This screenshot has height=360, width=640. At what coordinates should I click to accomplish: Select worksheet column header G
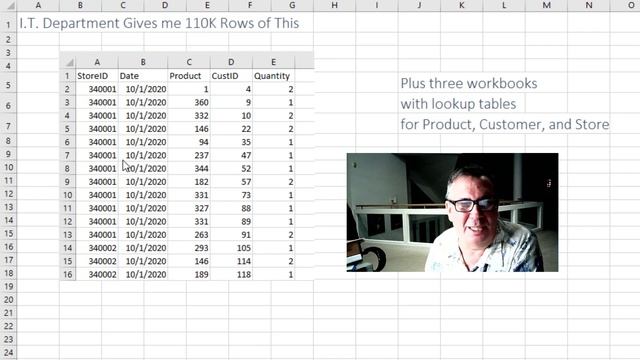(292, 5)
